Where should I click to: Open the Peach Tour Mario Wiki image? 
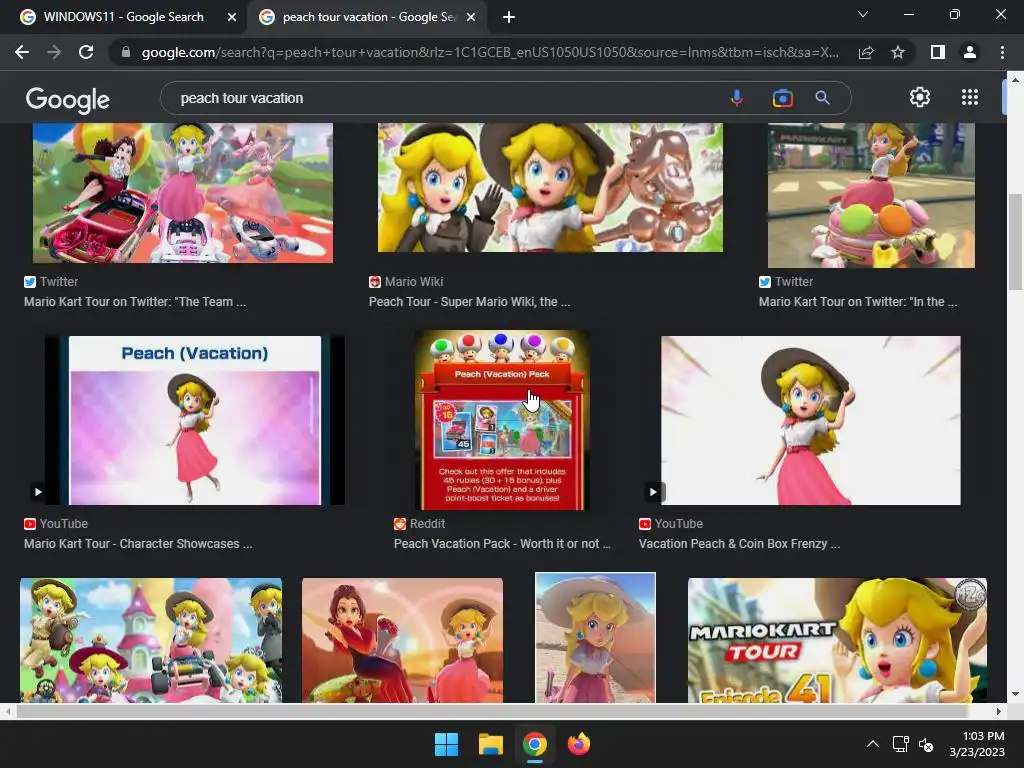click(x=550, y=187)
